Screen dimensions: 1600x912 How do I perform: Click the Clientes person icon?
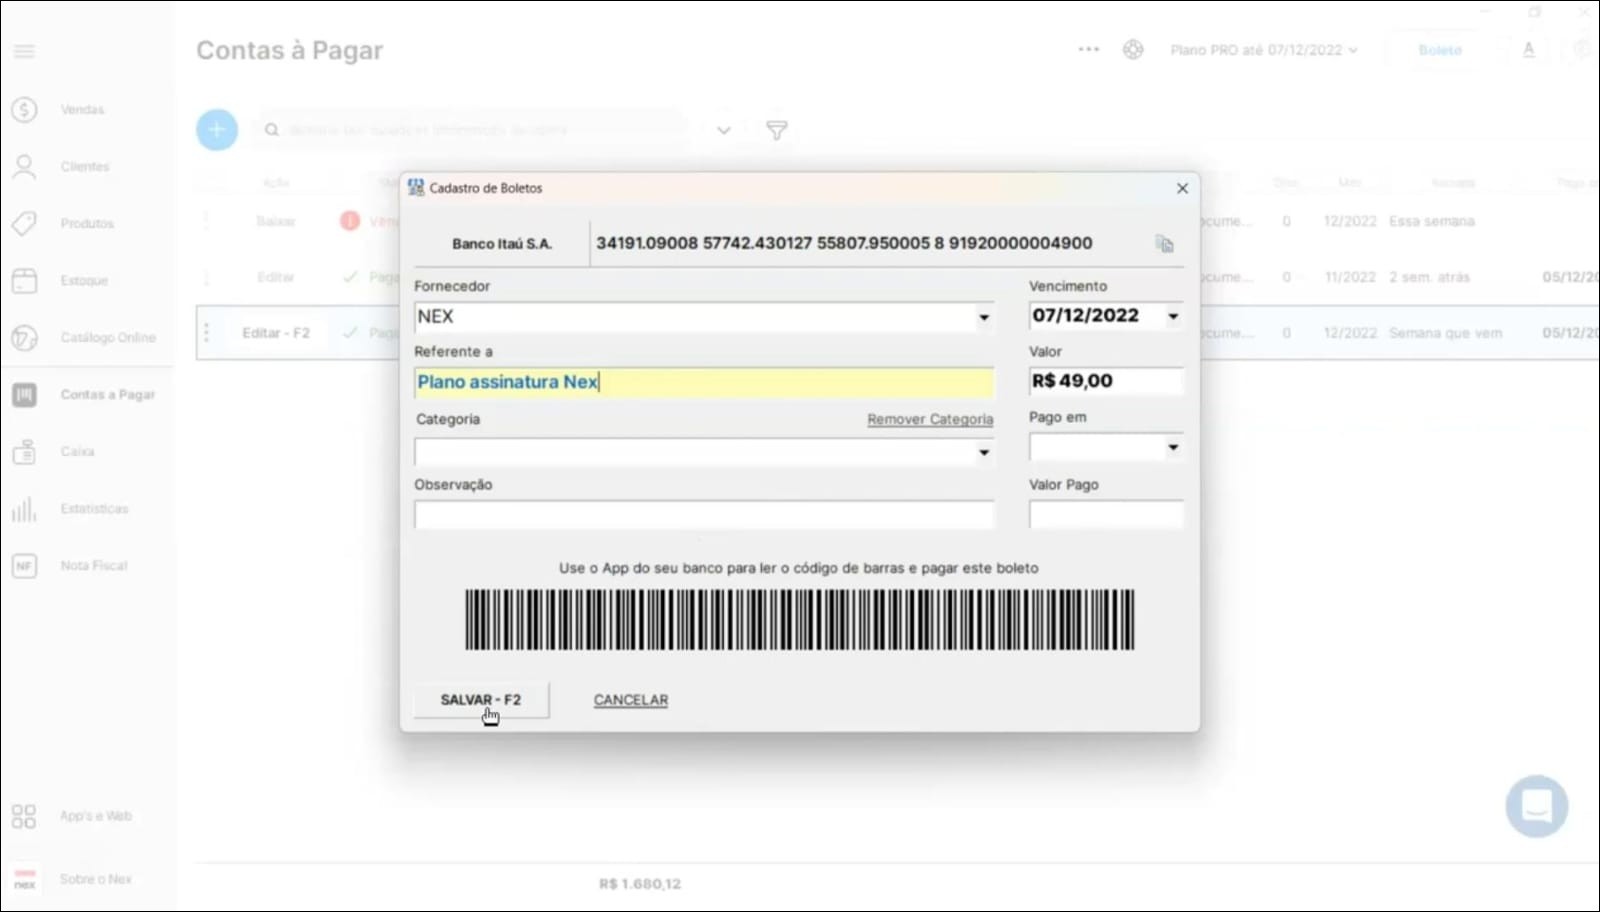(x=24, y=167)
